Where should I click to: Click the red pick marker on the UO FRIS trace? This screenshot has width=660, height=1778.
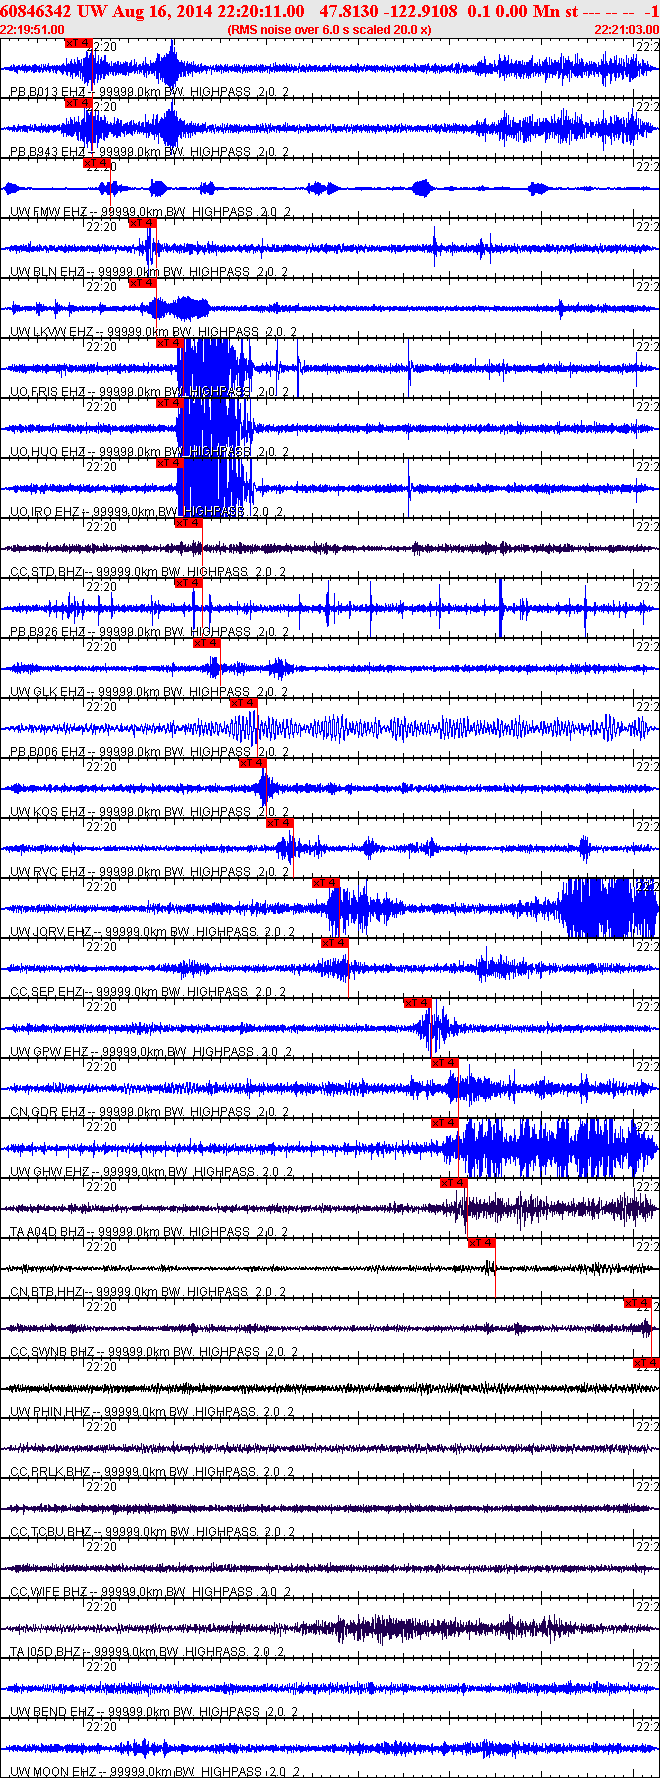(169, 343)
